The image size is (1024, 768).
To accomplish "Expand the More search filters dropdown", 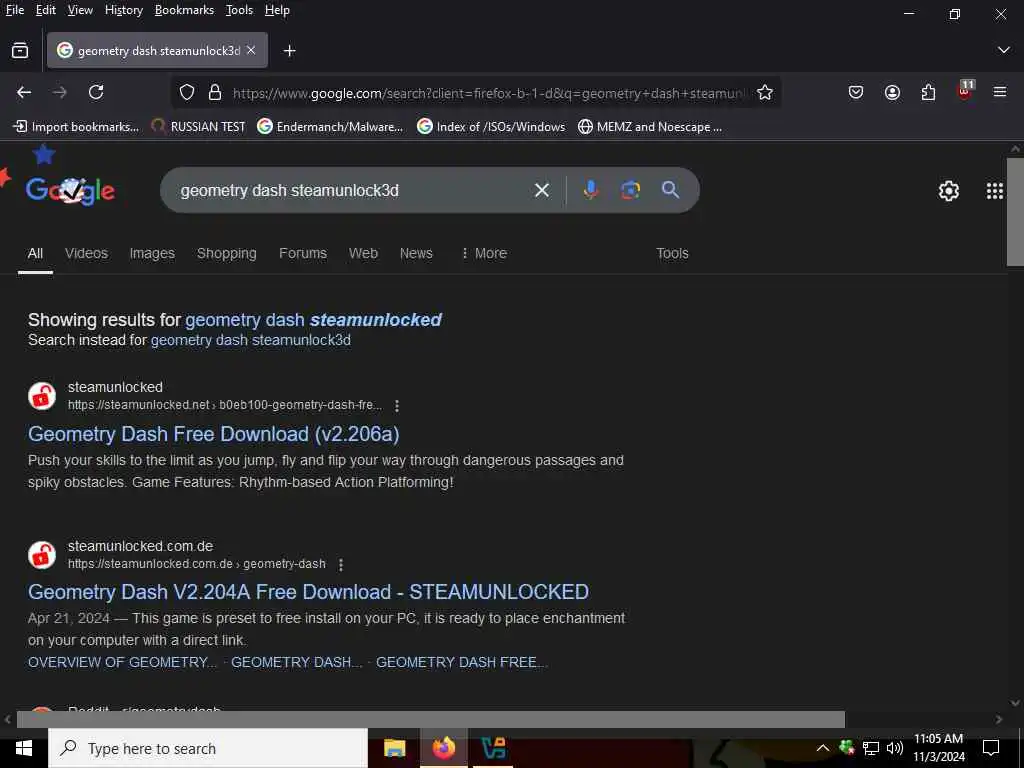I will [484, 253].
